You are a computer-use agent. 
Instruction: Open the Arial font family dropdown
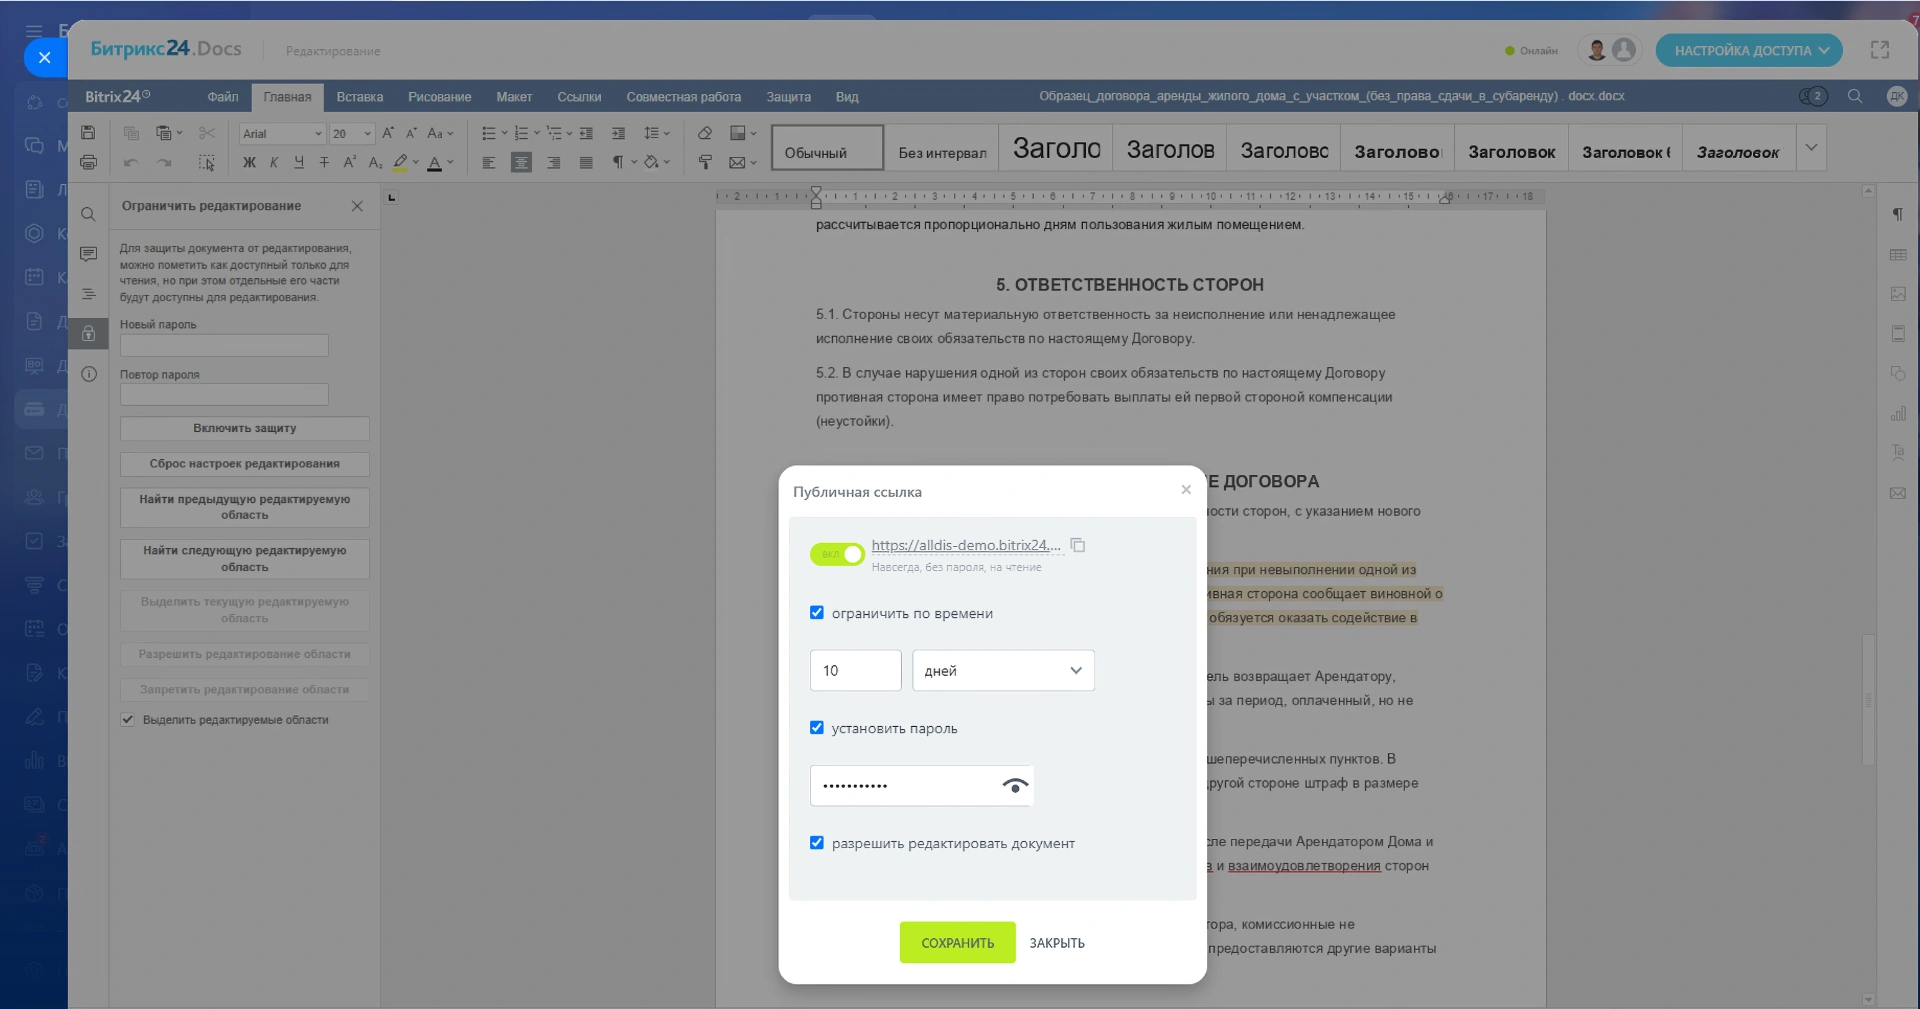(x=282, y=133)
